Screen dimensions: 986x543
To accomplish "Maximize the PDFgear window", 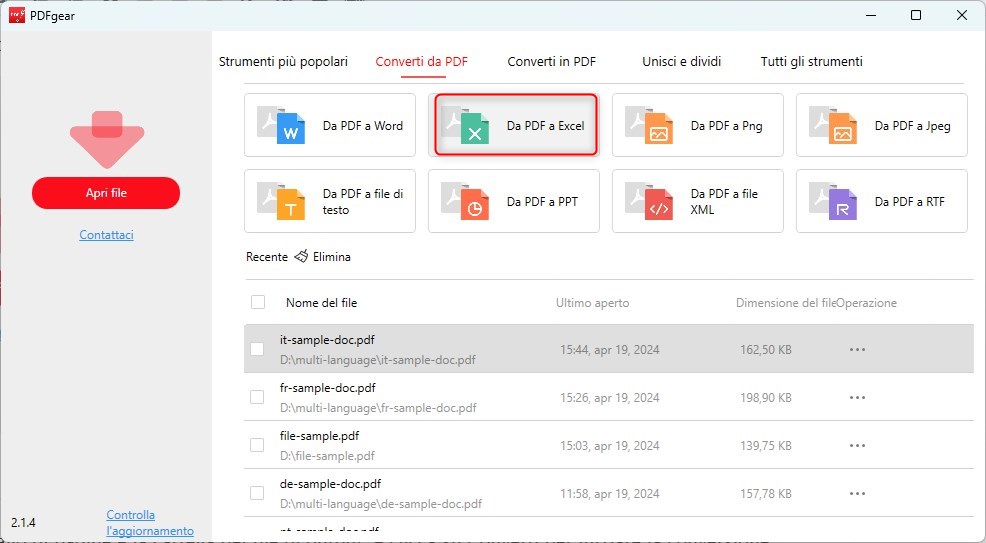I will pos(916,15).
